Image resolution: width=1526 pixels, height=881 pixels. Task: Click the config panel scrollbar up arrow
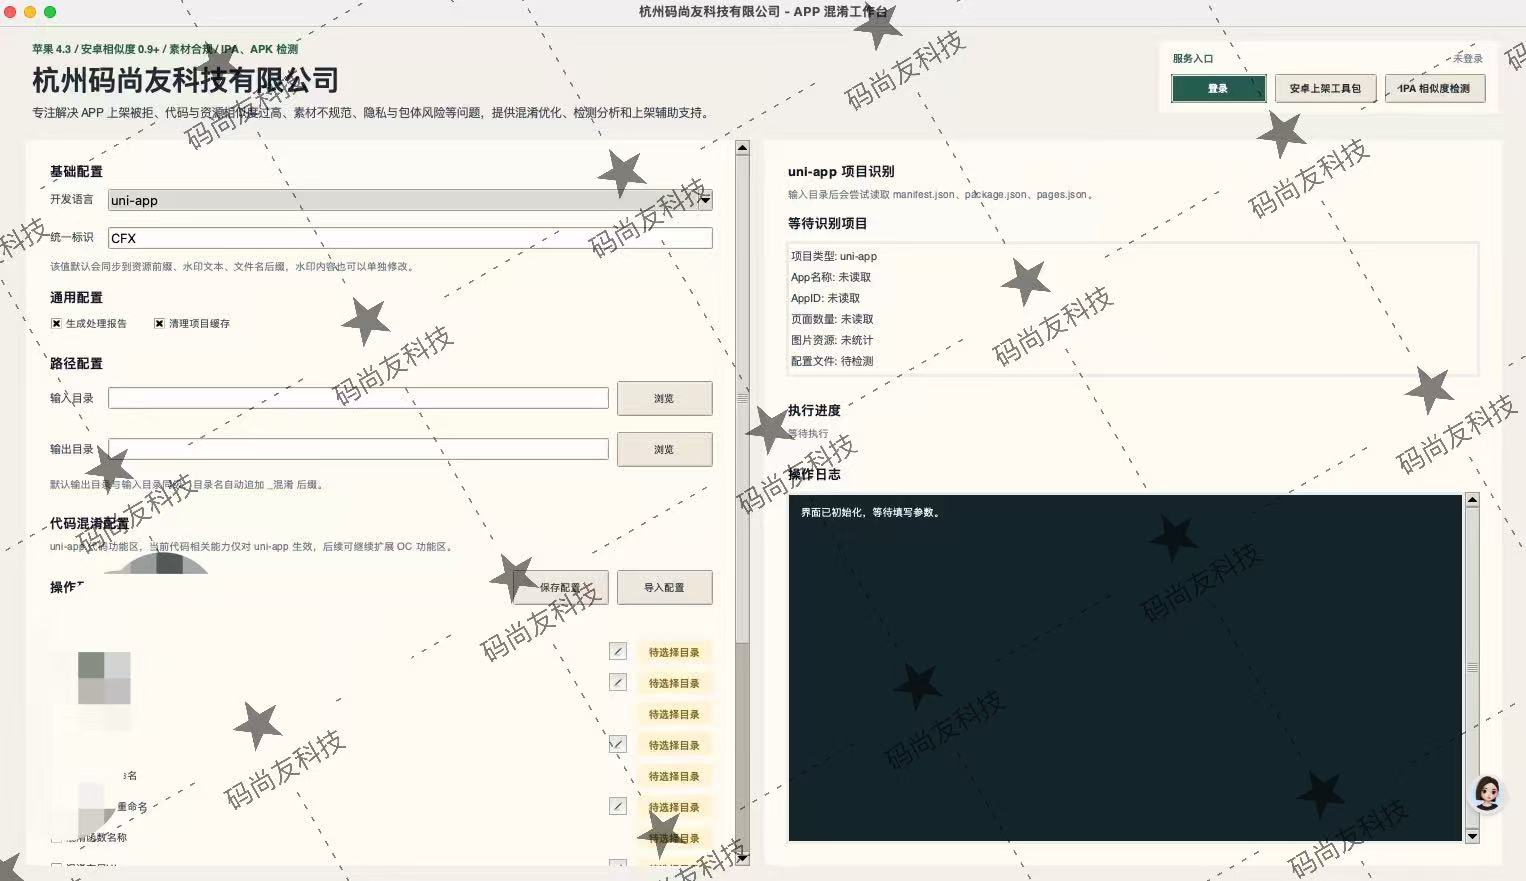742,148
